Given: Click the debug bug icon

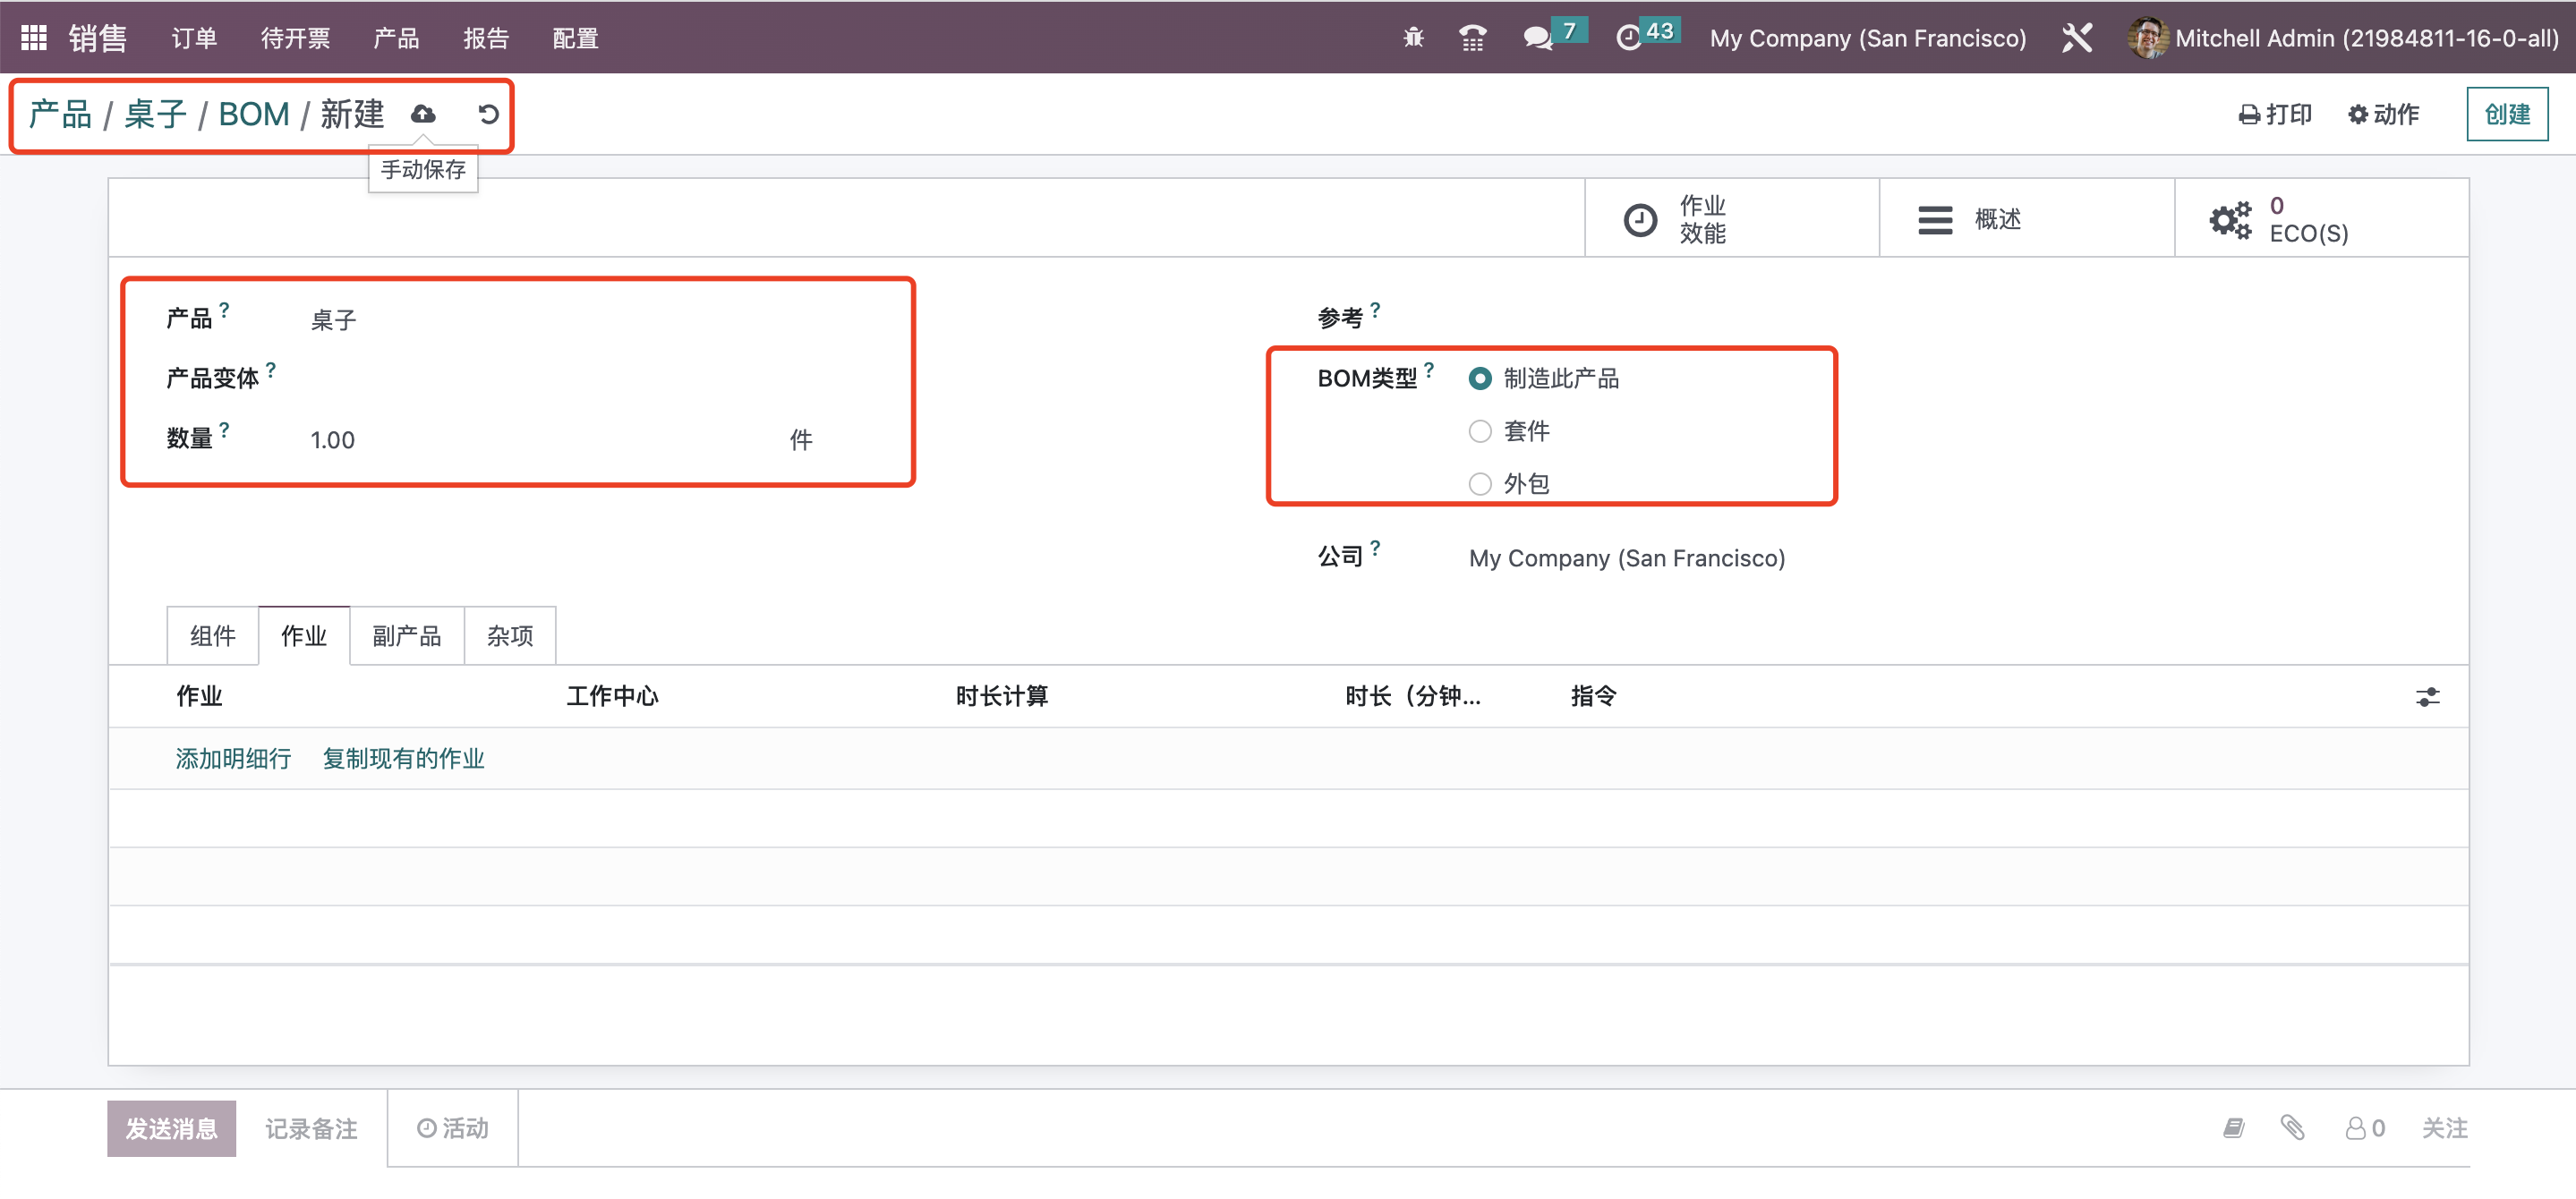Looking at the screenshot, I should [1413, 38].
